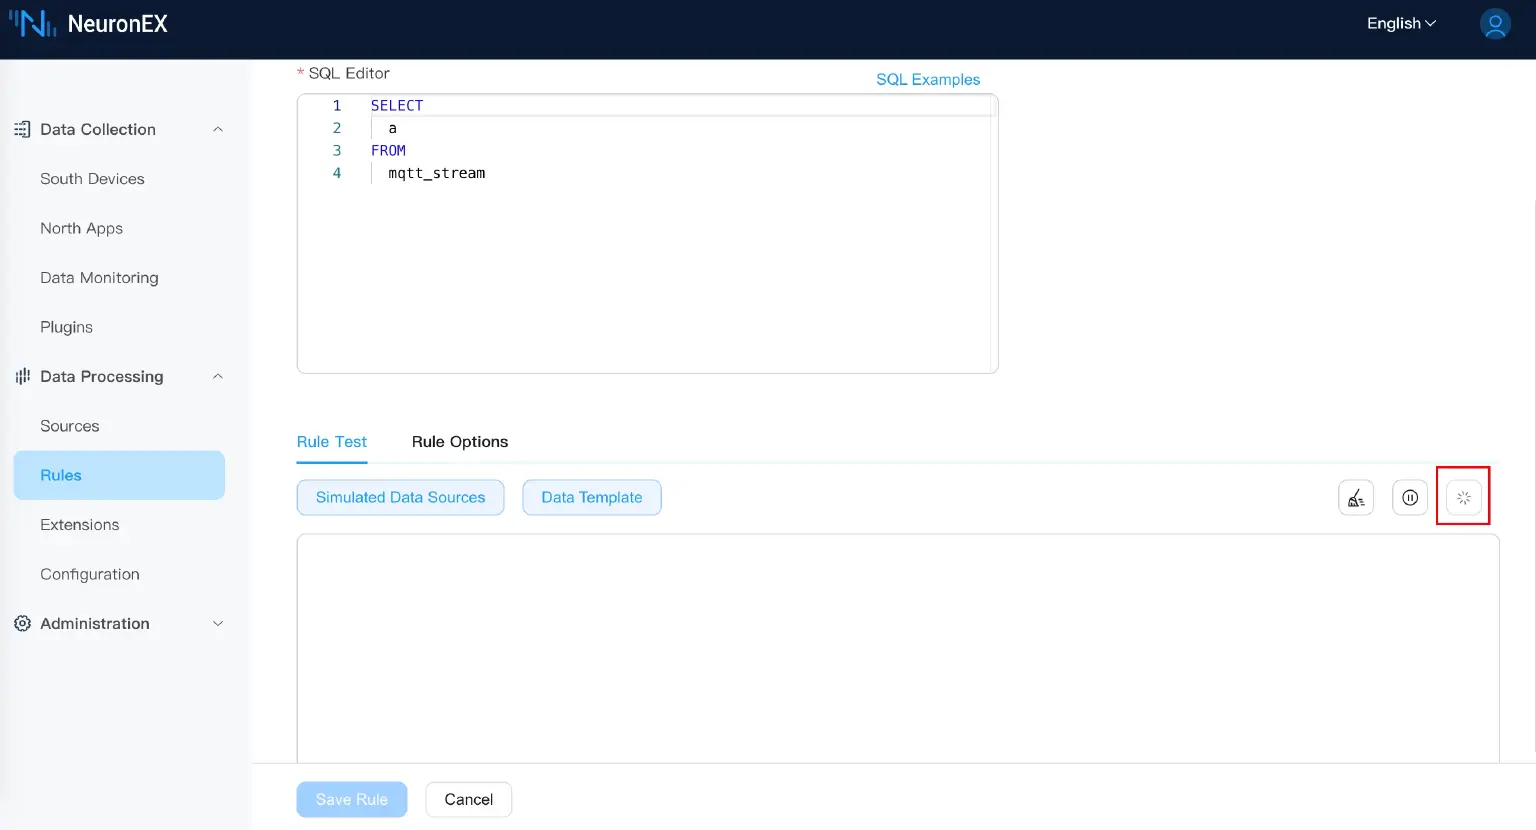Image resolution: width=1536 pixels, height=830 pixels.
Task: Select the Rule Test tab
Action: pyautogui.click(x=331, y=442)
